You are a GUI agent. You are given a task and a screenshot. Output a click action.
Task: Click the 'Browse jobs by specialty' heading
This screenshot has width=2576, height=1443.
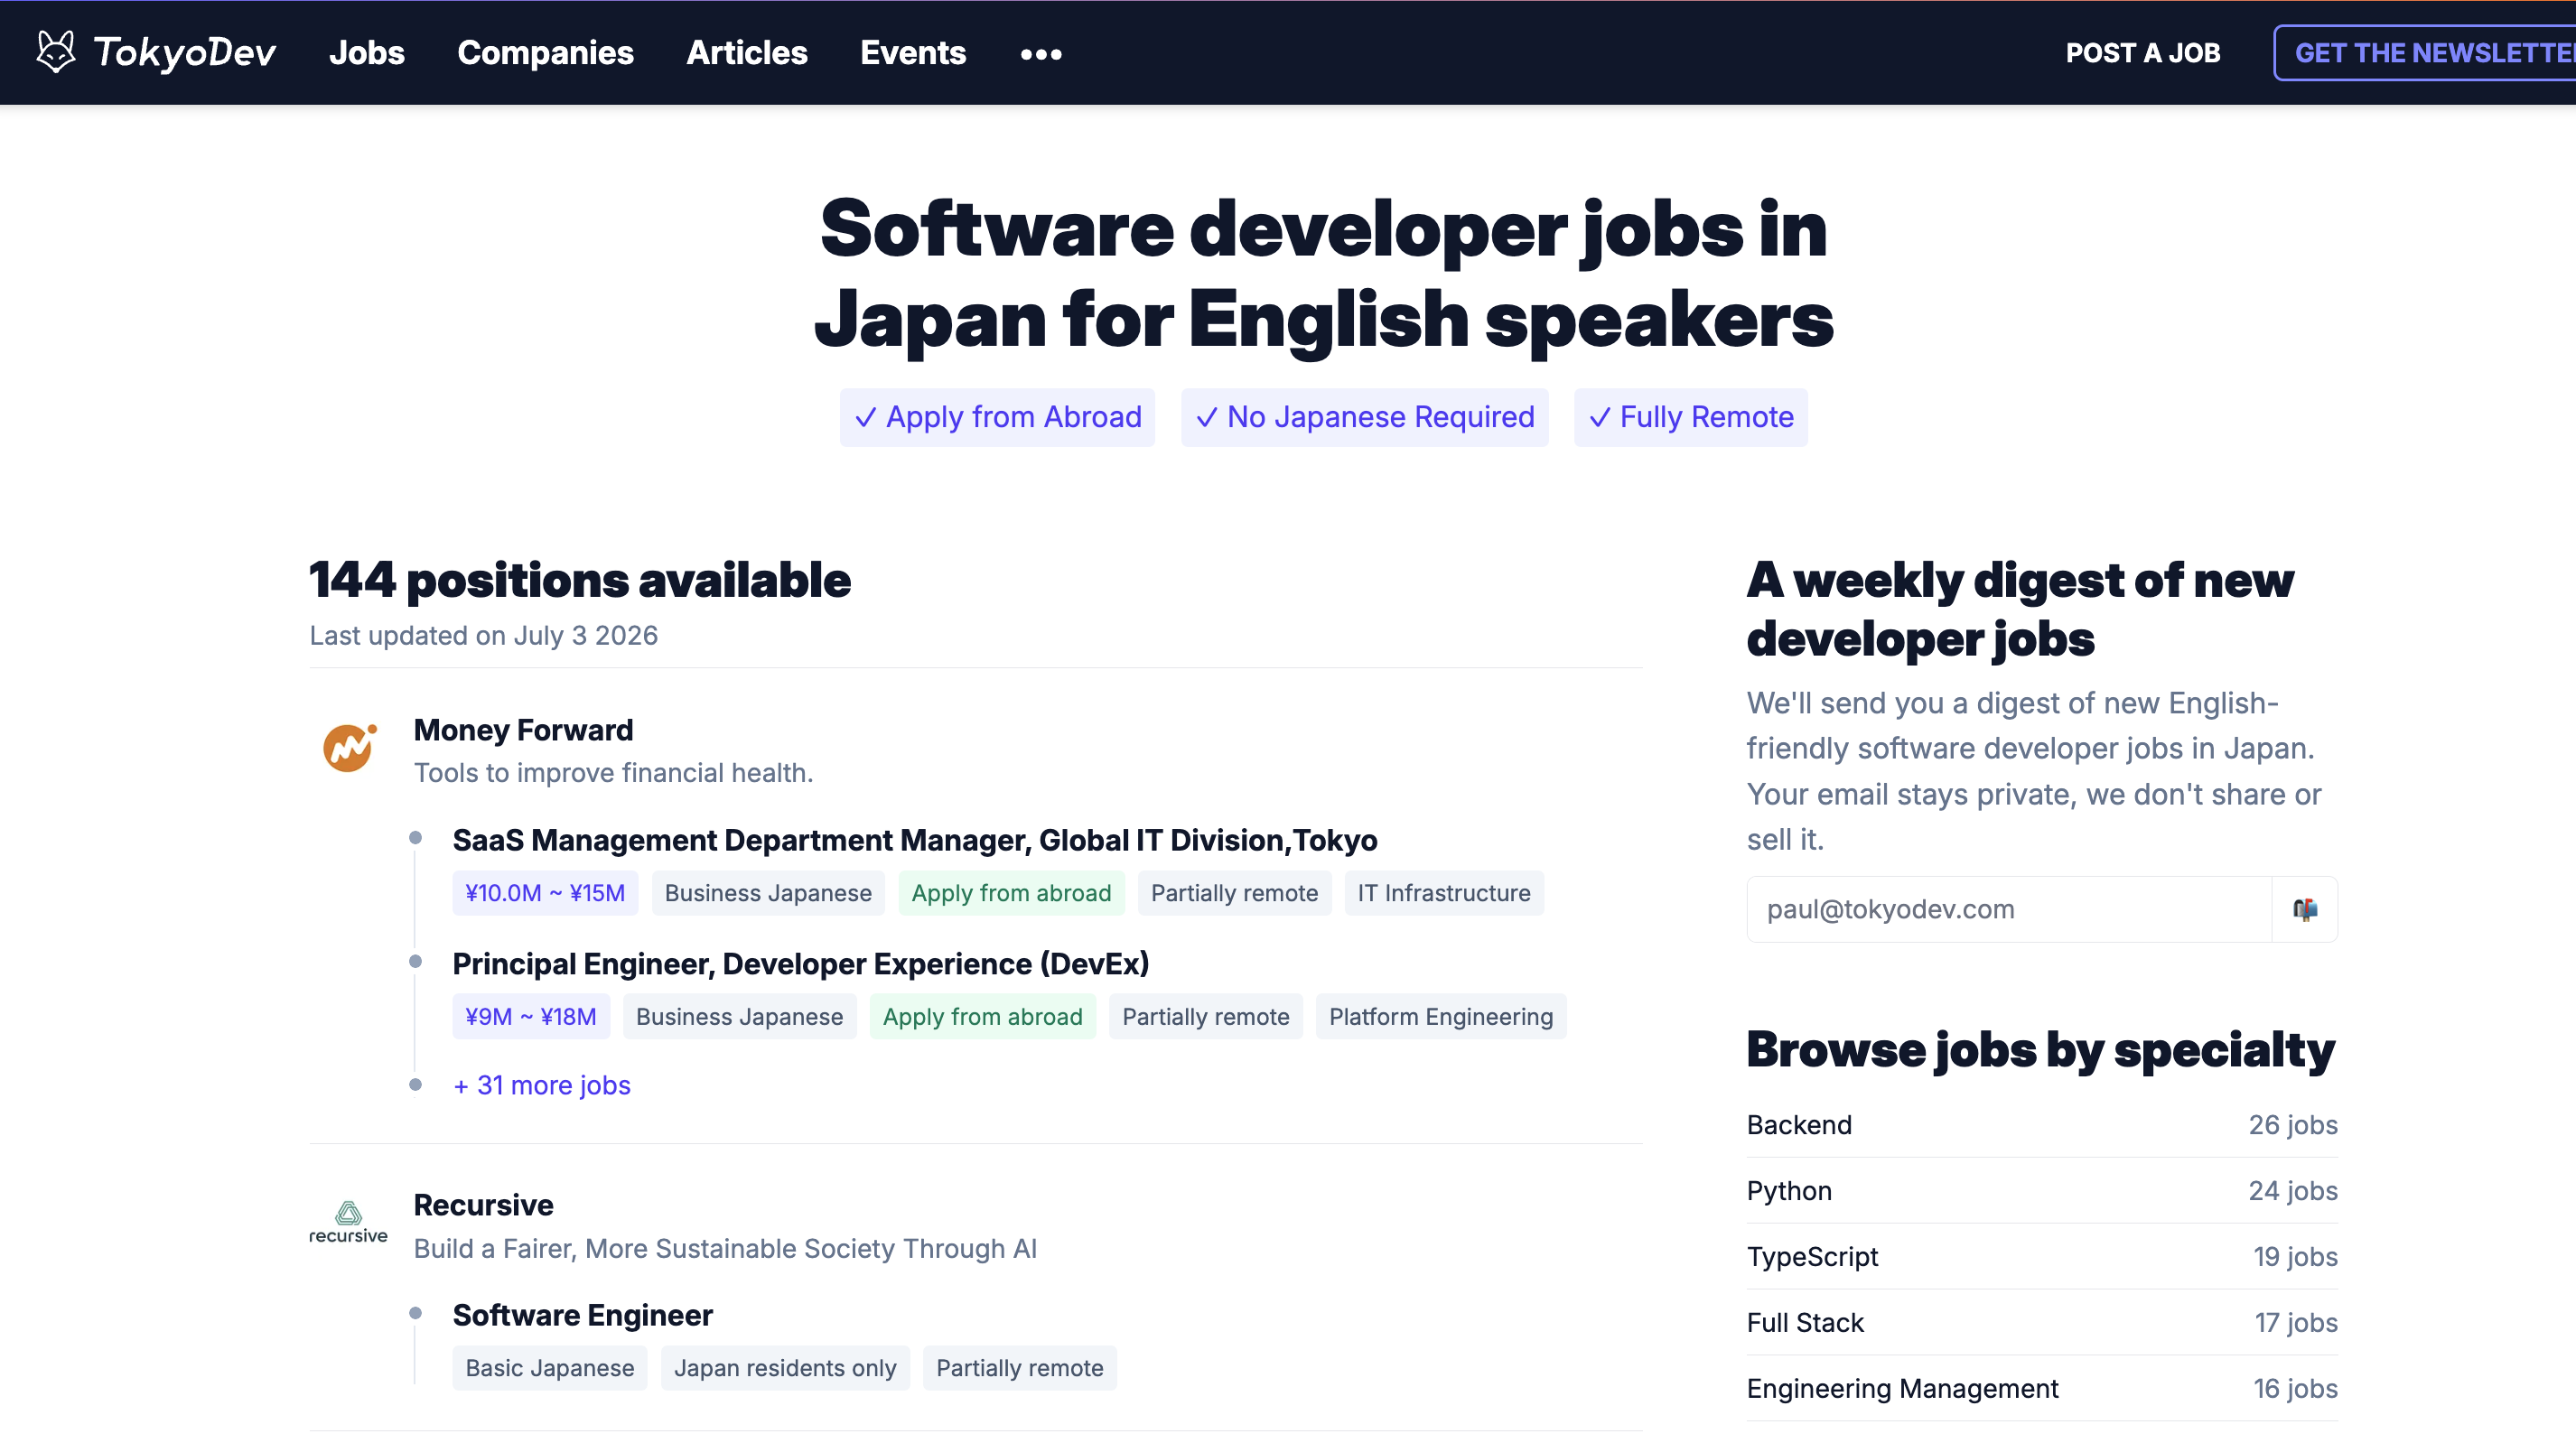pos(2040,1050)
